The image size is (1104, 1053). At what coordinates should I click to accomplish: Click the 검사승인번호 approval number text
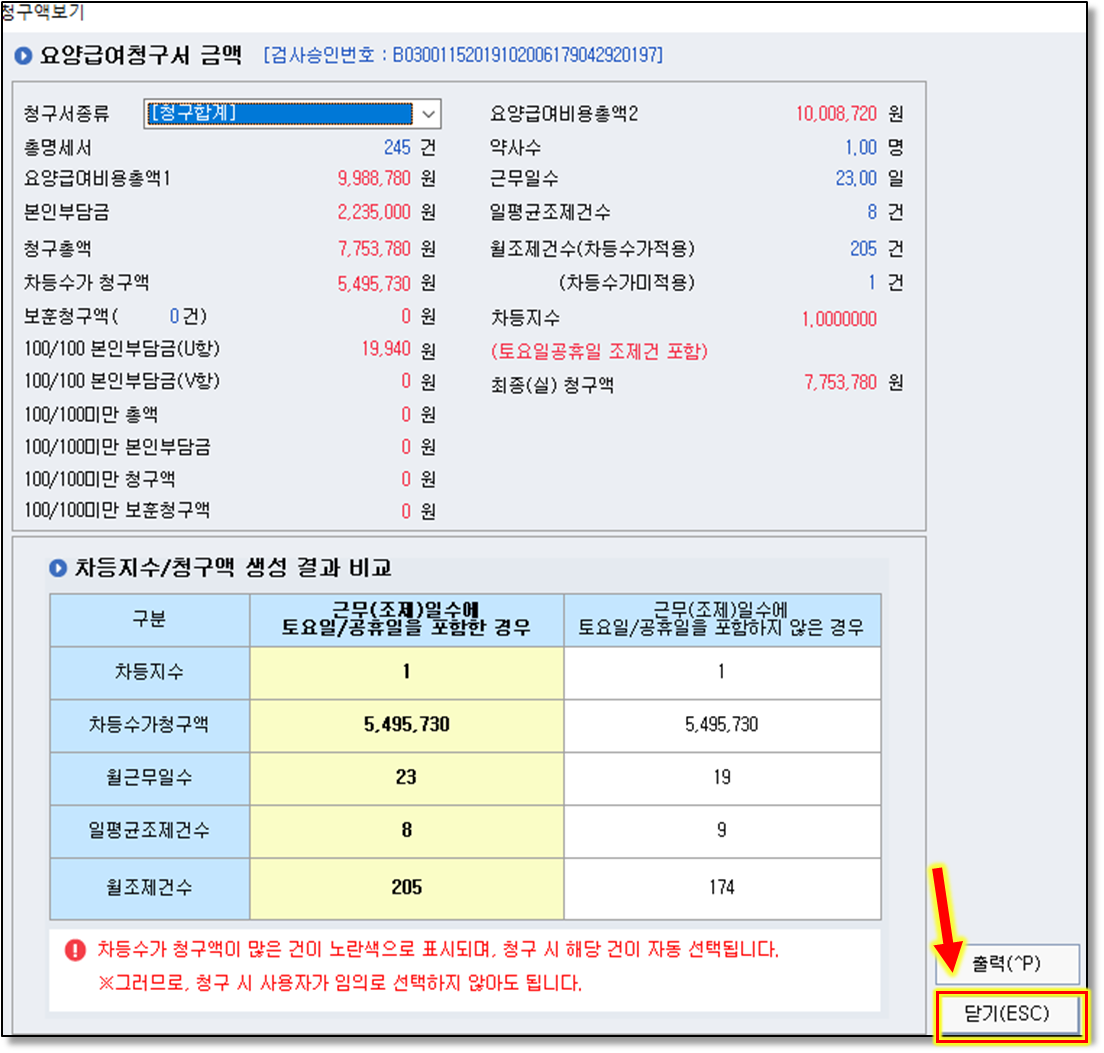click(463, 55)
